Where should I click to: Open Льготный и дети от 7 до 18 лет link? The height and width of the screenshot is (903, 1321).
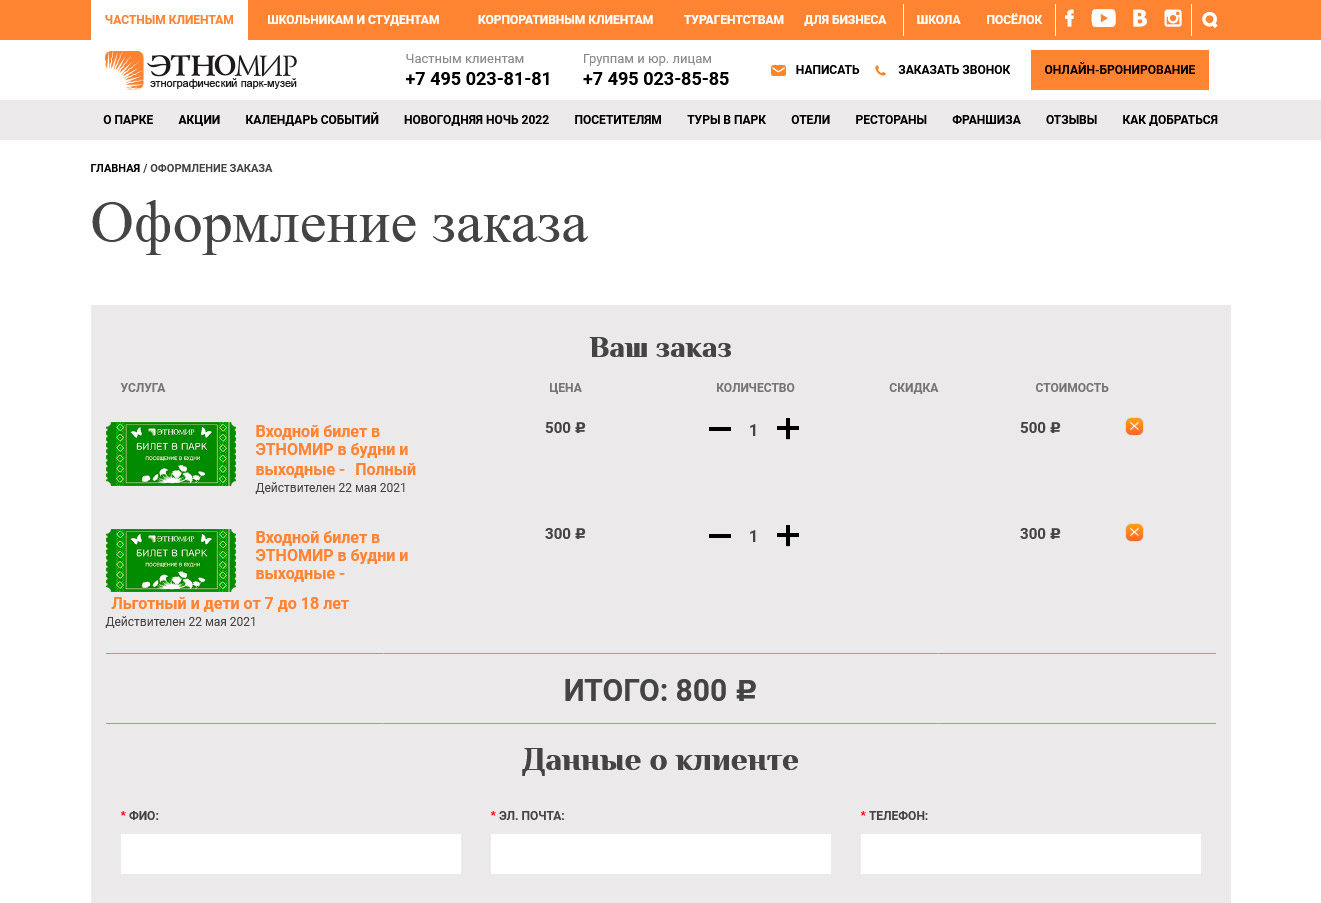[x=230, y=604]
